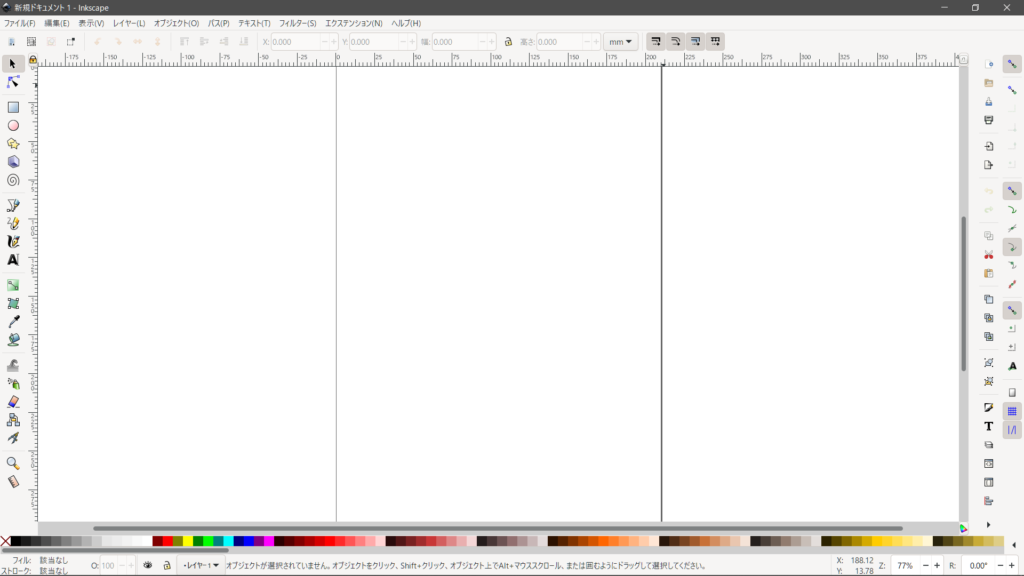Open the エクステンション(N) menu
Image resolution: width=1024 pixels, height=576 pixels.
tap(354, 23)
